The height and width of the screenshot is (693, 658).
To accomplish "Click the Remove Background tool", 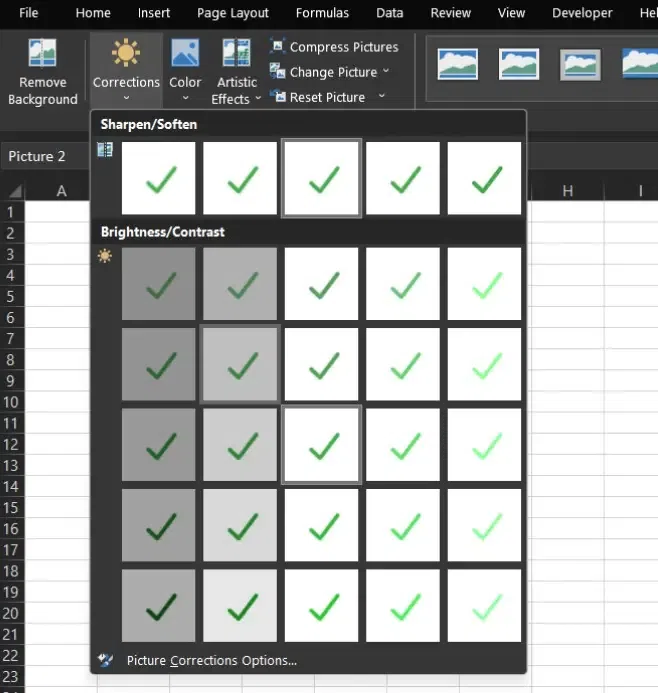I will pos(42,71).
